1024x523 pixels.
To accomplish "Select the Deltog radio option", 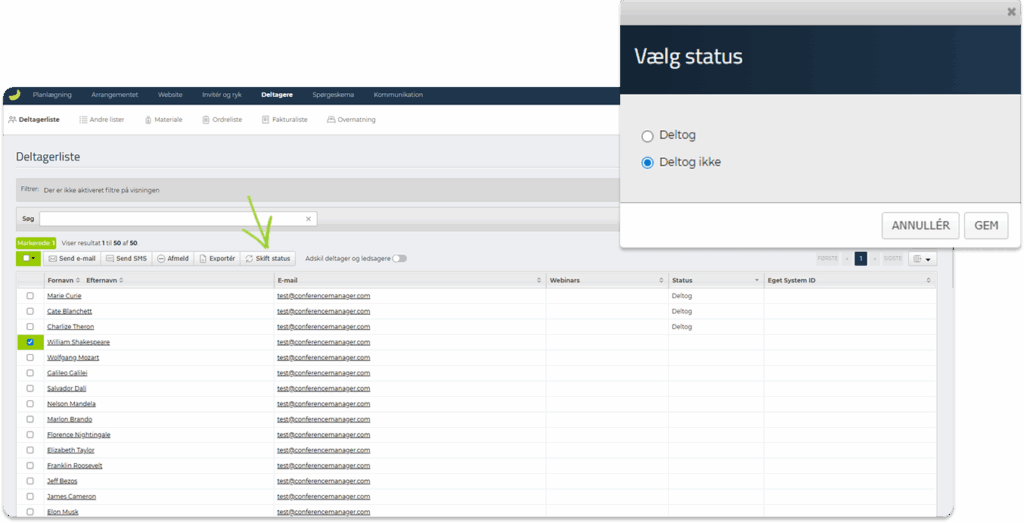I will (x=647, y=136).
